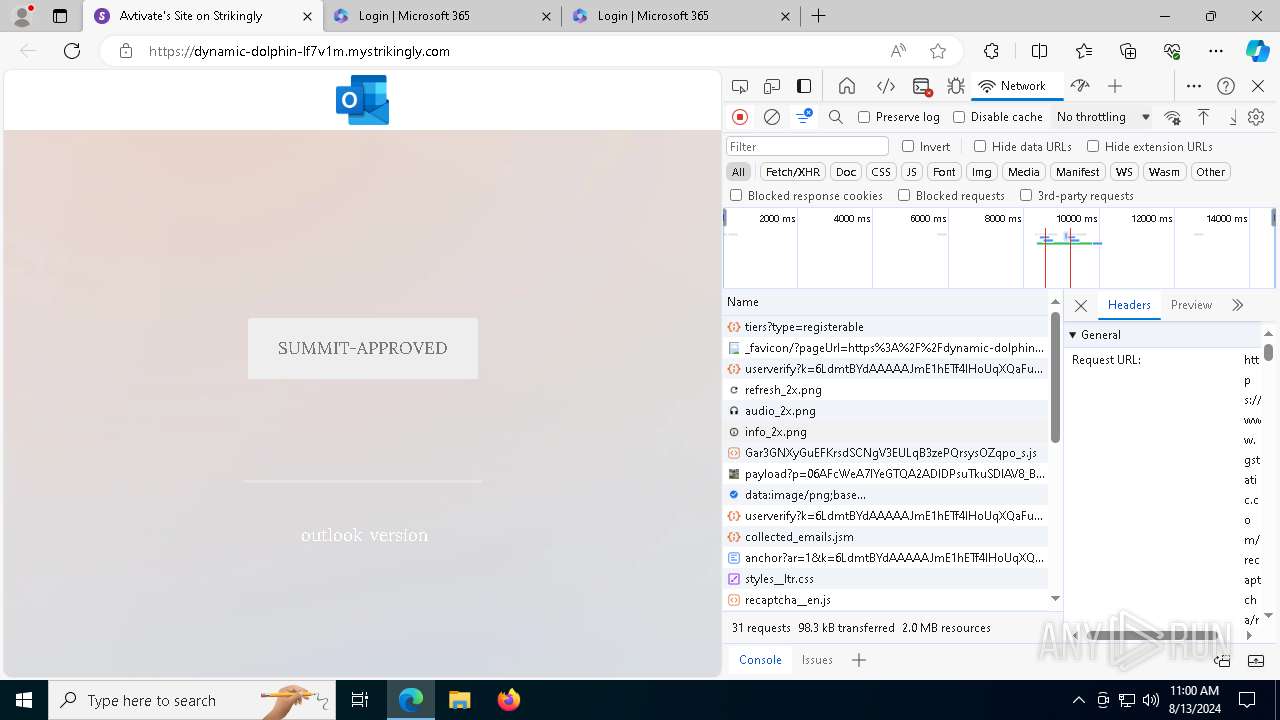Check Blocked requests option
Image resolution: width=1280 pixels, height=720 pixels.
(x=904, y=195)
